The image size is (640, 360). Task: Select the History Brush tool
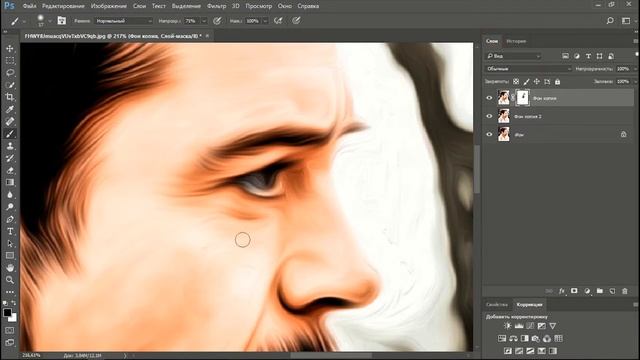(x=10, y=158)
